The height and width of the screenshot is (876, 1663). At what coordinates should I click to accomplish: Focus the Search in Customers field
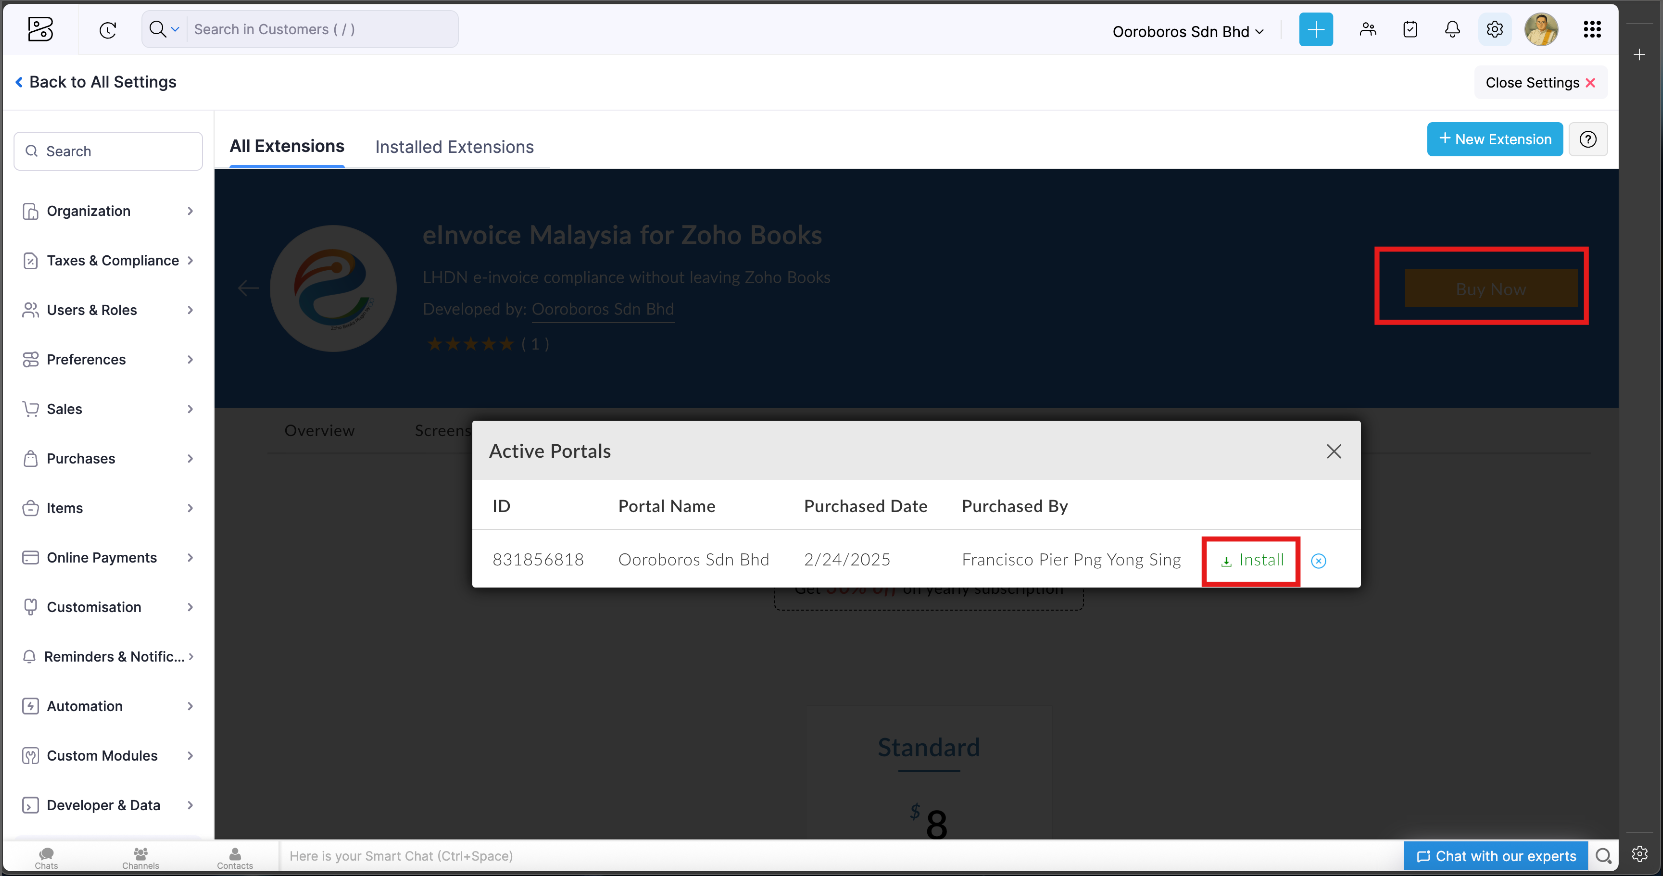tap(320, 29)
